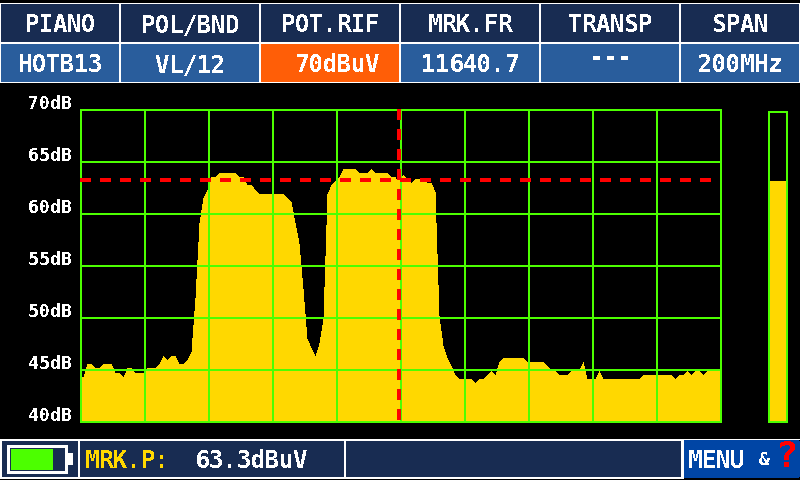
Task: Tap the red question mark help icon
Action: click(787, 454)
